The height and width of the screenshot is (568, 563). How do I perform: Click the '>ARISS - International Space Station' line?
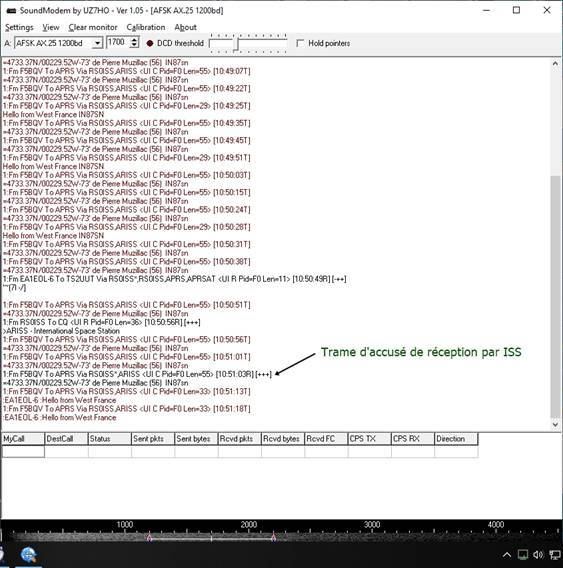click(61, 331)
